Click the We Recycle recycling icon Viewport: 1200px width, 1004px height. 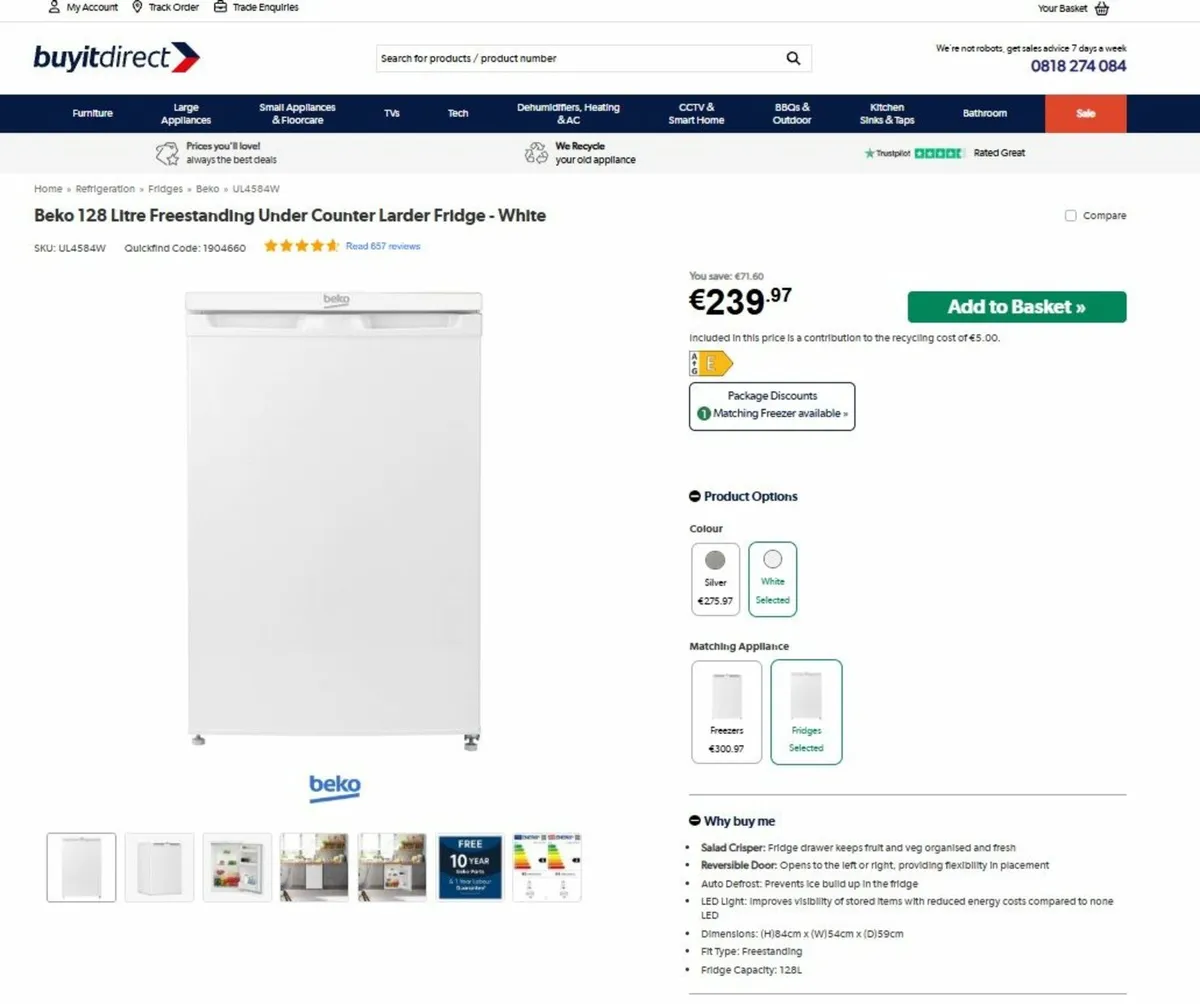pos(537,152)
